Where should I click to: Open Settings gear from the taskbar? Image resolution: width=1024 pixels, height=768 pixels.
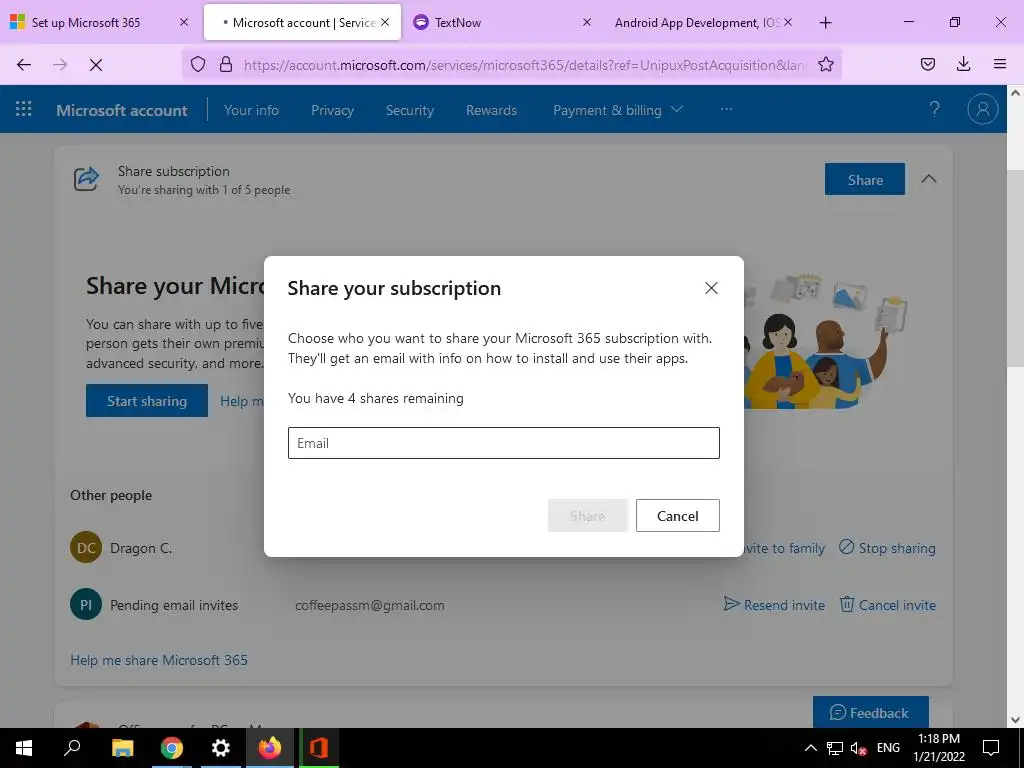[221, 748]
